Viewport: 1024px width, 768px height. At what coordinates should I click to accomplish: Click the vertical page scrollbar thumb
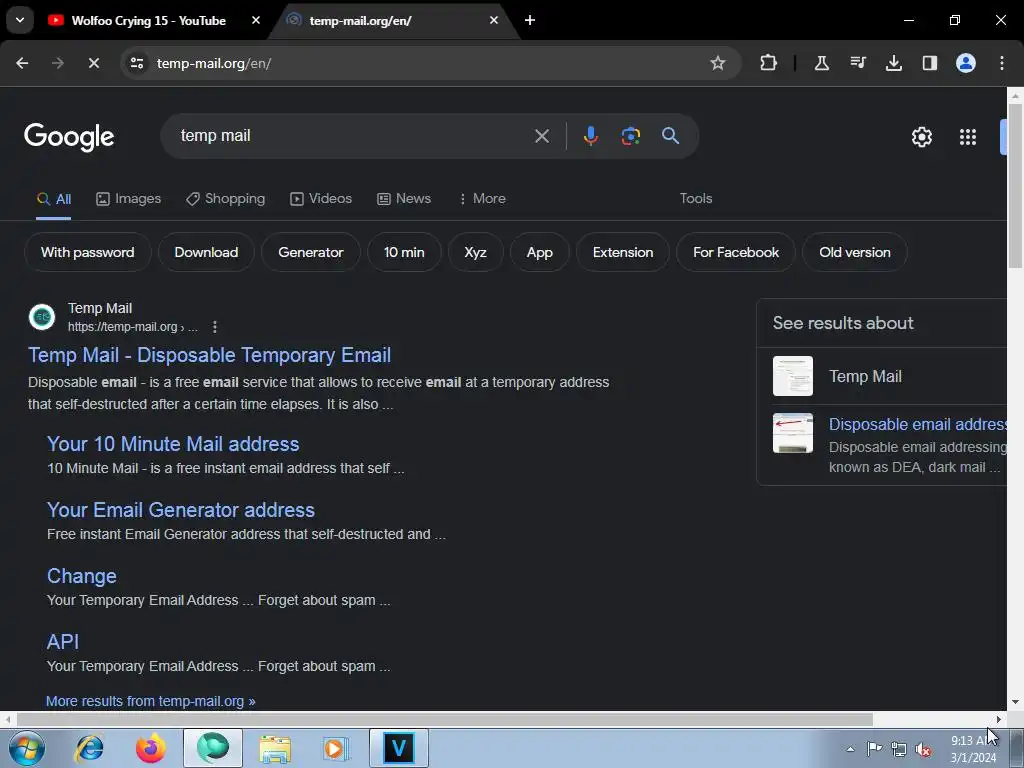tap(1016, 185)
